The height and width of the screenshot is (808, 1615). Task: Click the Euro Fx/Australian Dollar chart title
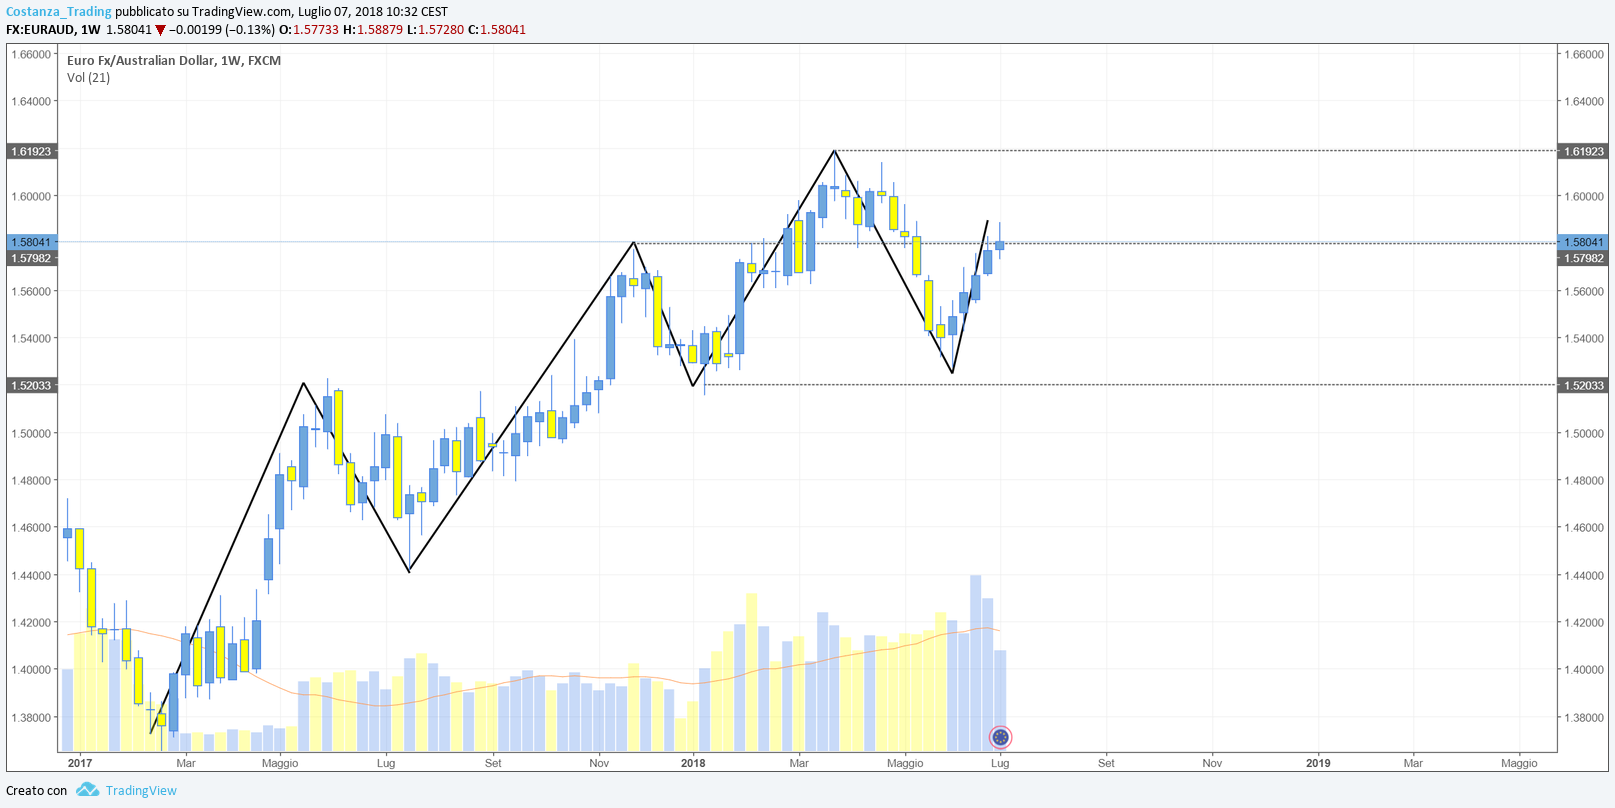174,60
